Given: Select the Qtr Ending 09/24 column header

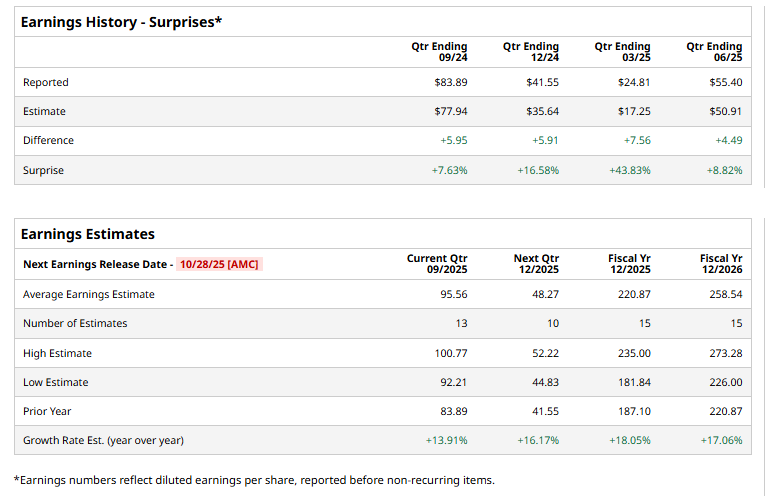Looking at the screenshot, I should click(440, 52).
